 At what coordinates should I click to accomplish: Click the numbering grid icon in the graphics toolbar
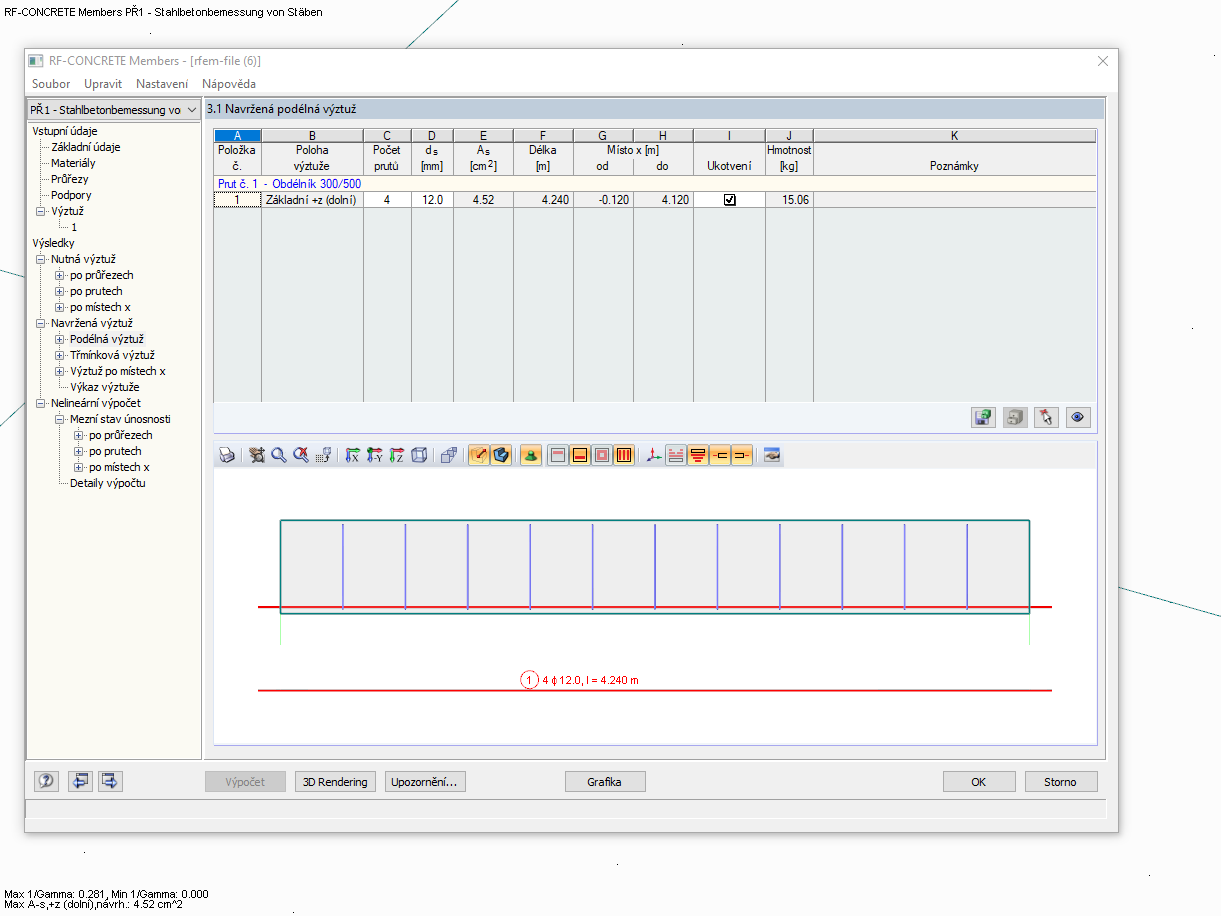[x=323, y=455]
